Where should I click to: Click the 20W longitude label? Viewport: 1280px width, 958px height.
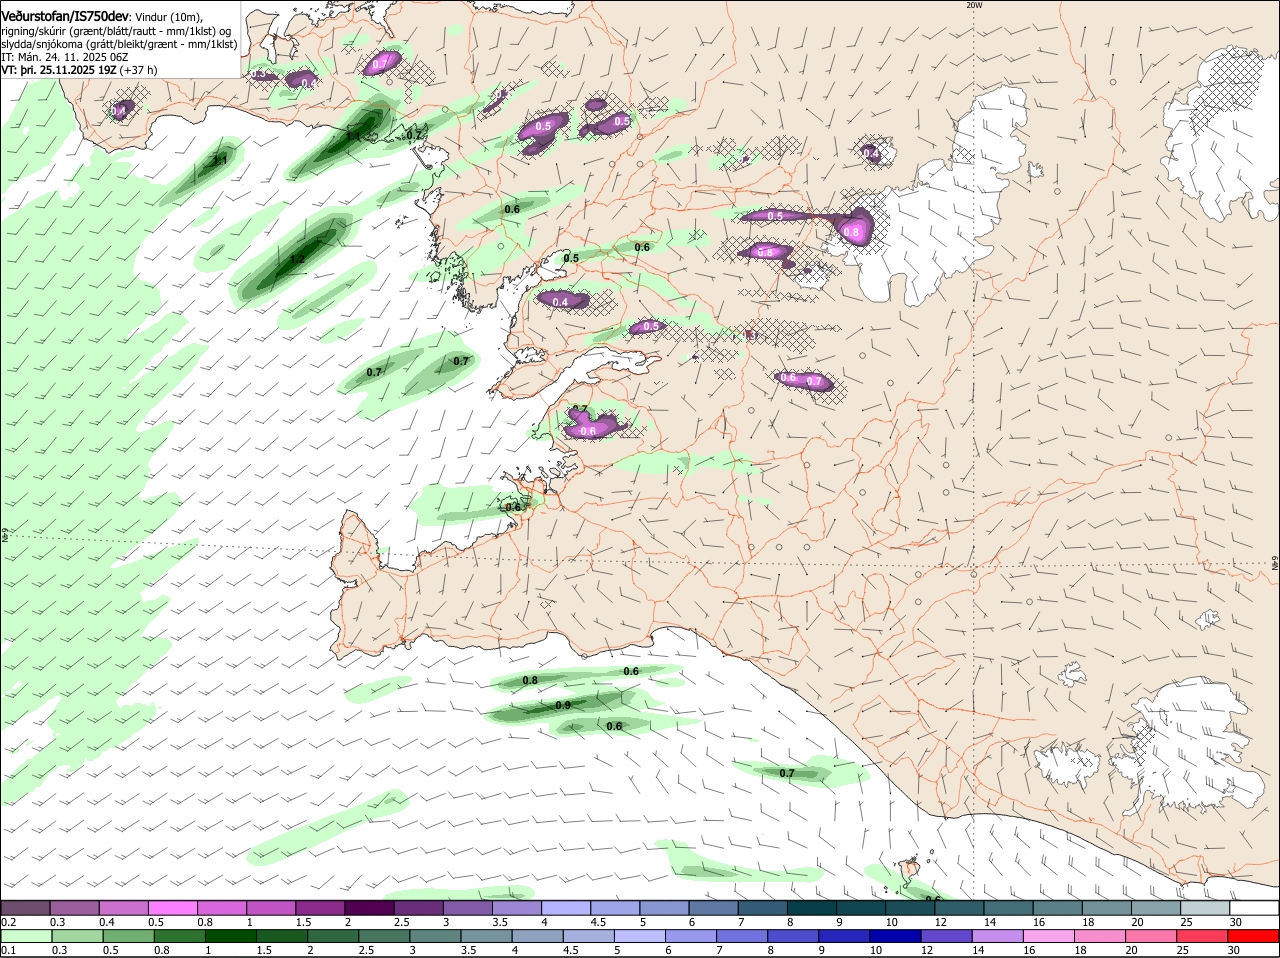[x=974, y=5]
